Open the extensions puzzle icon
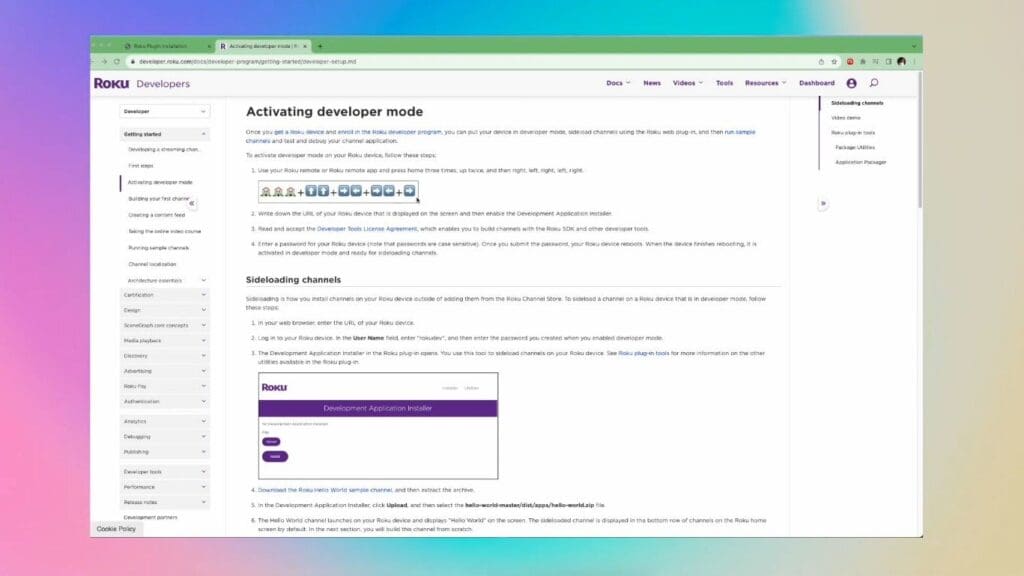Image resolution: width=1024 pixels, height=576 pixels. tap(863, 61)
